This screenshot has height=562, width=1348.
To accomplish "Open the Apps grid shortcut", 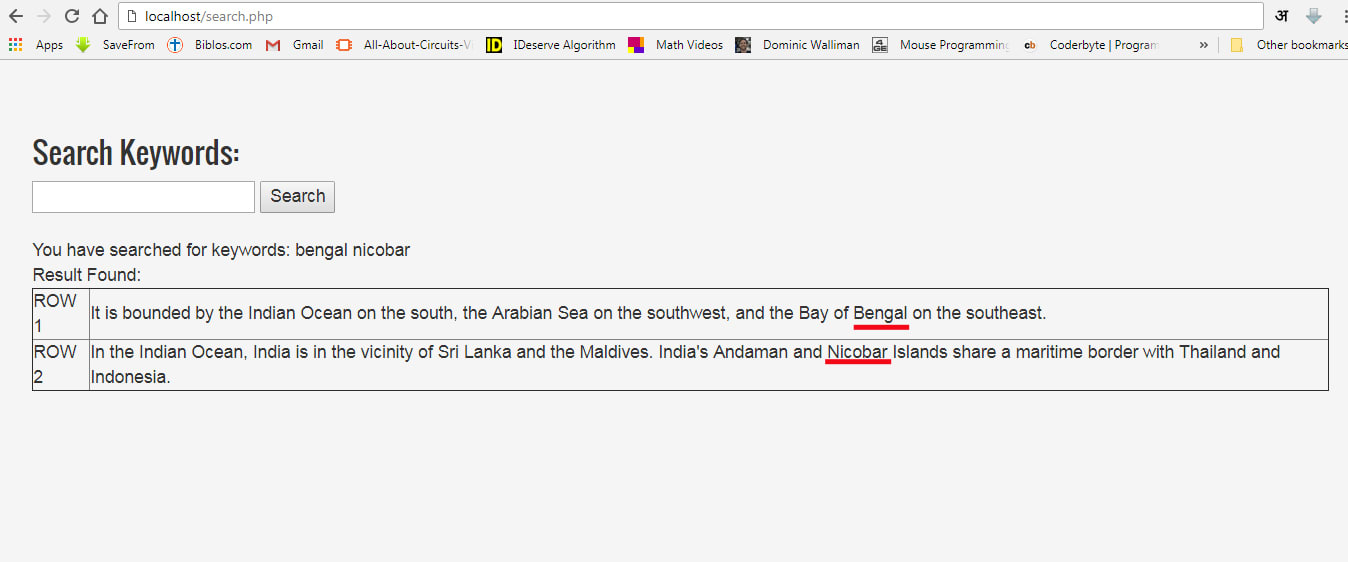I will tap(36, 45).
